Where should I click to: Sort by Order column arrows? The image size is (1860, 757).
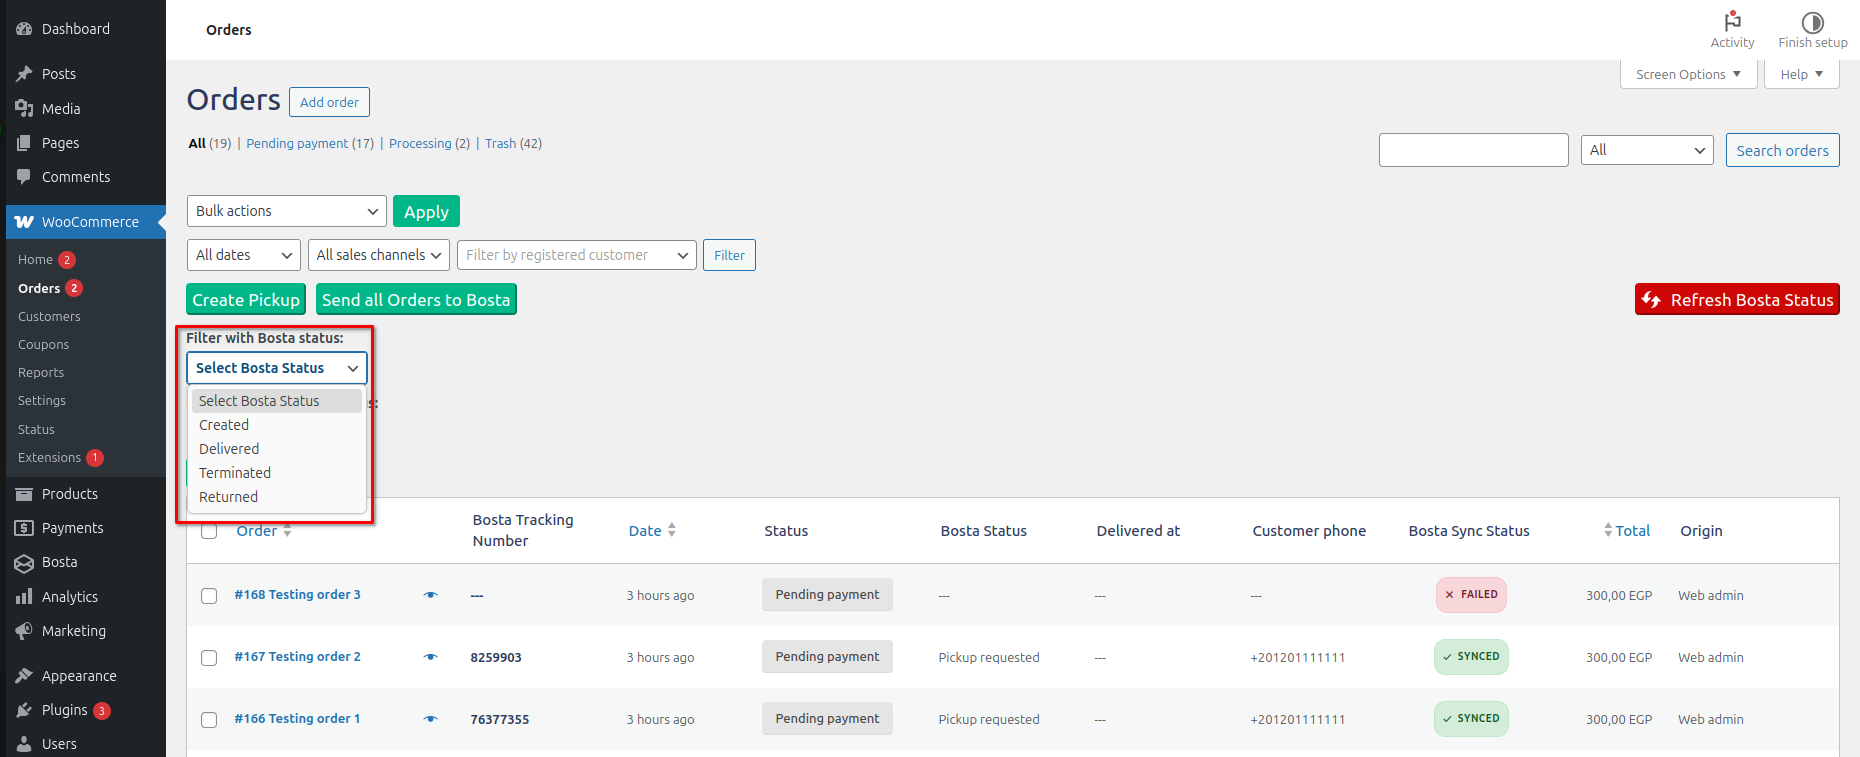[x=287, y=530]
